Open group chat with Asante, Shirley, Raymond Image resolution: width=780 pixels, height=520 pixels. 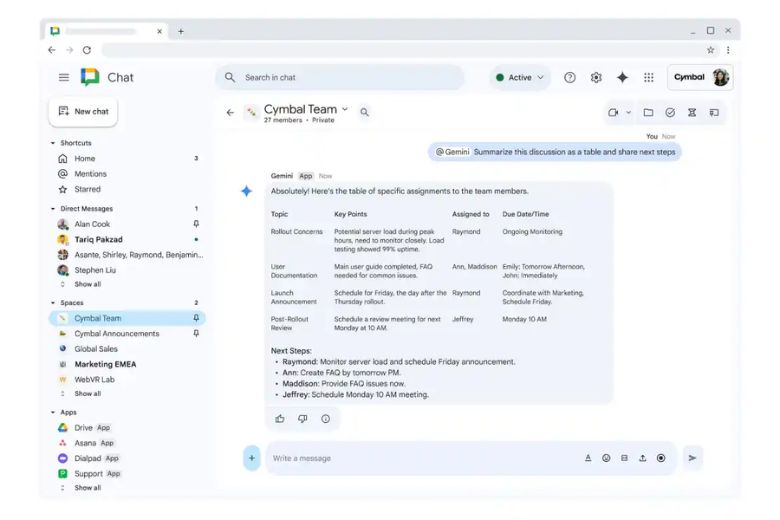click(127, 255)
